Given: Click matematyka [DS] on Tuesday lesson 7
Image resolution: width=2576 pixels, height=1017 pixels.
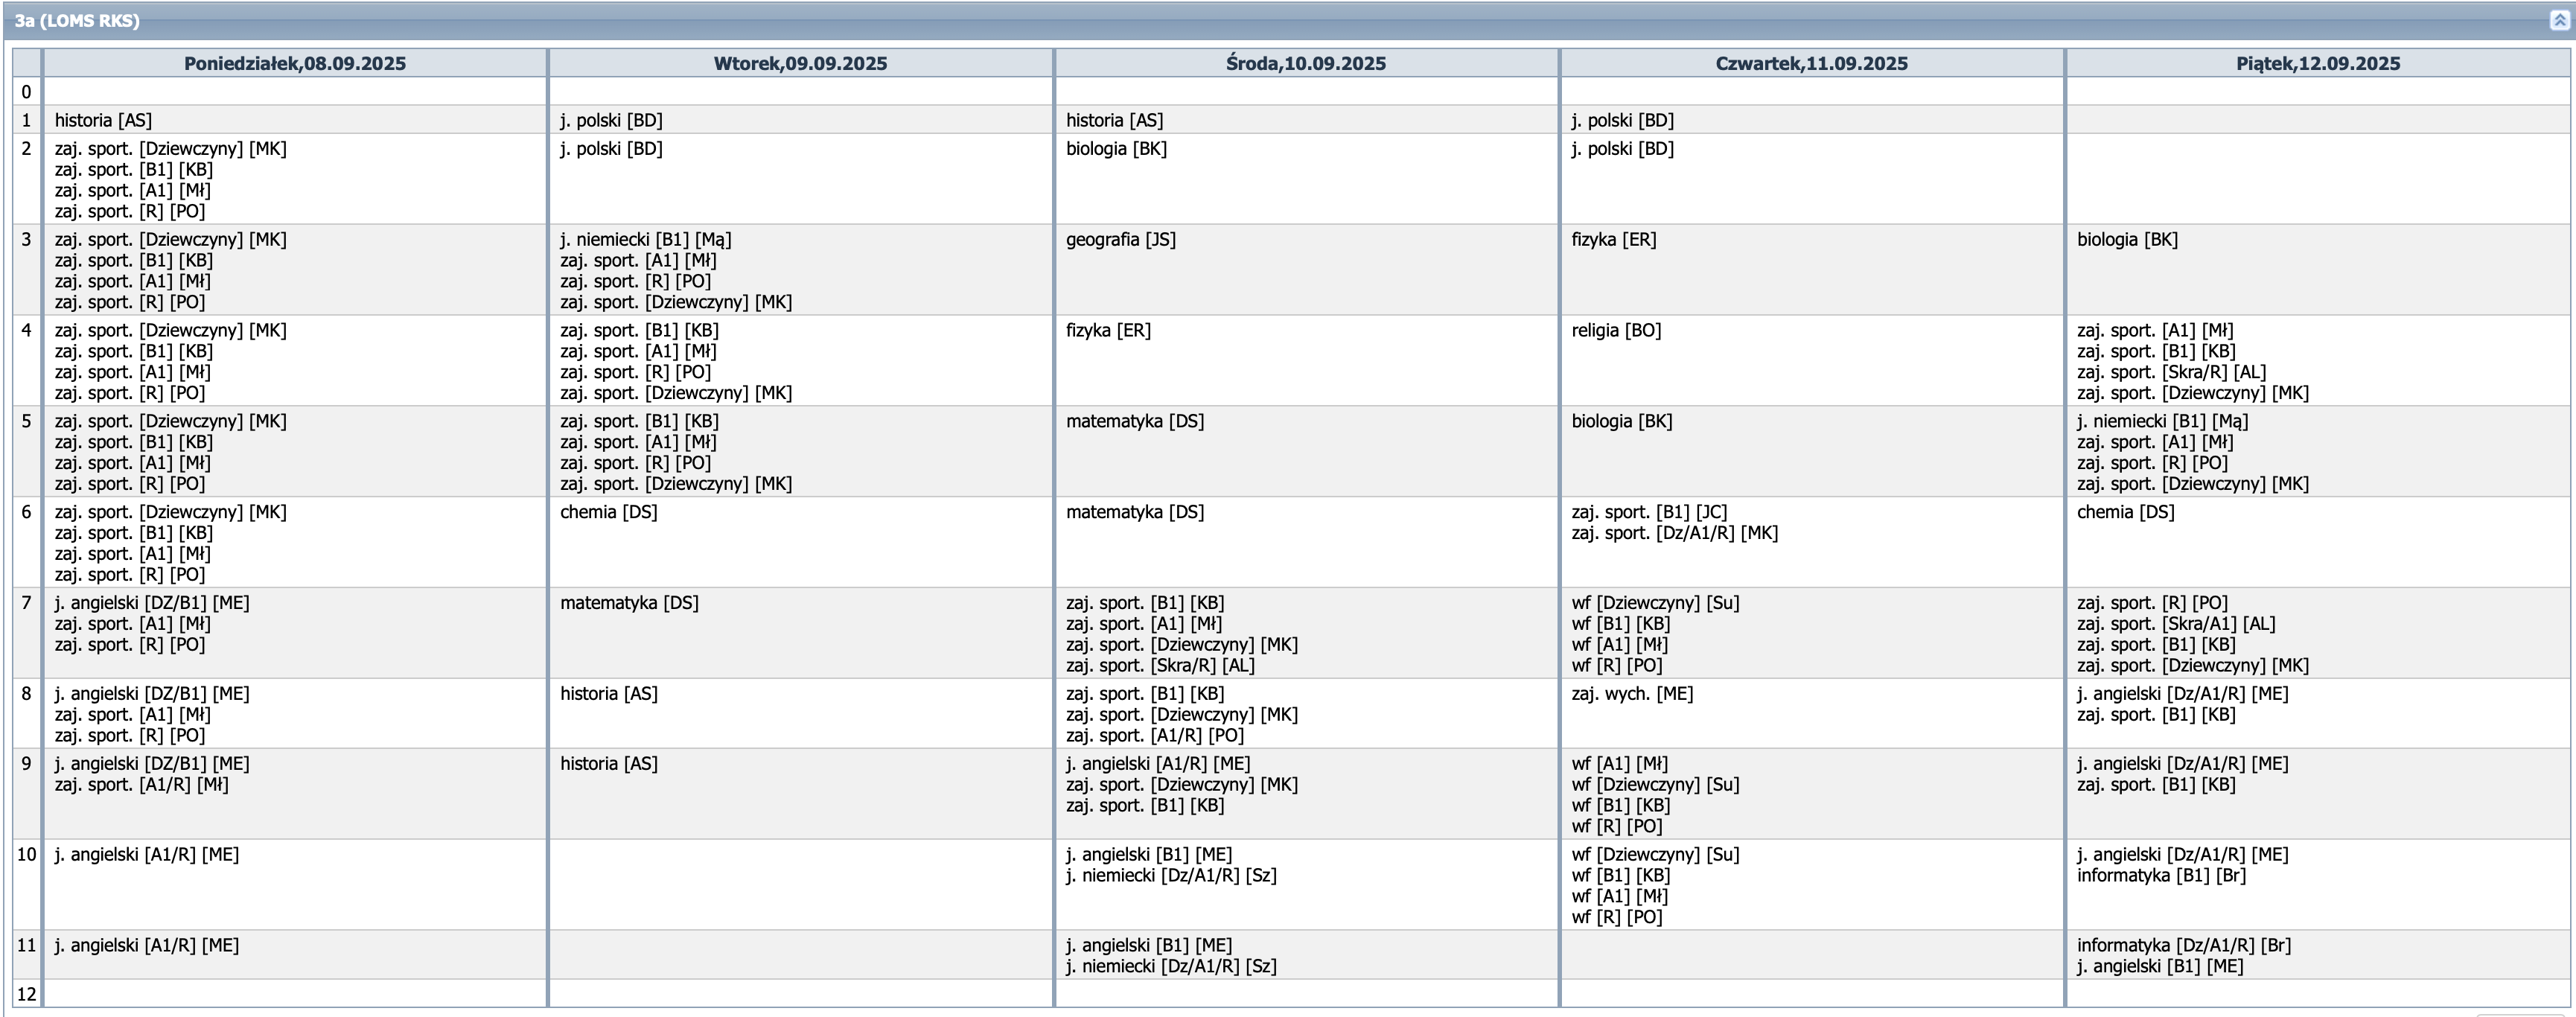Looking at the screenshot, I should coord(629,602).
